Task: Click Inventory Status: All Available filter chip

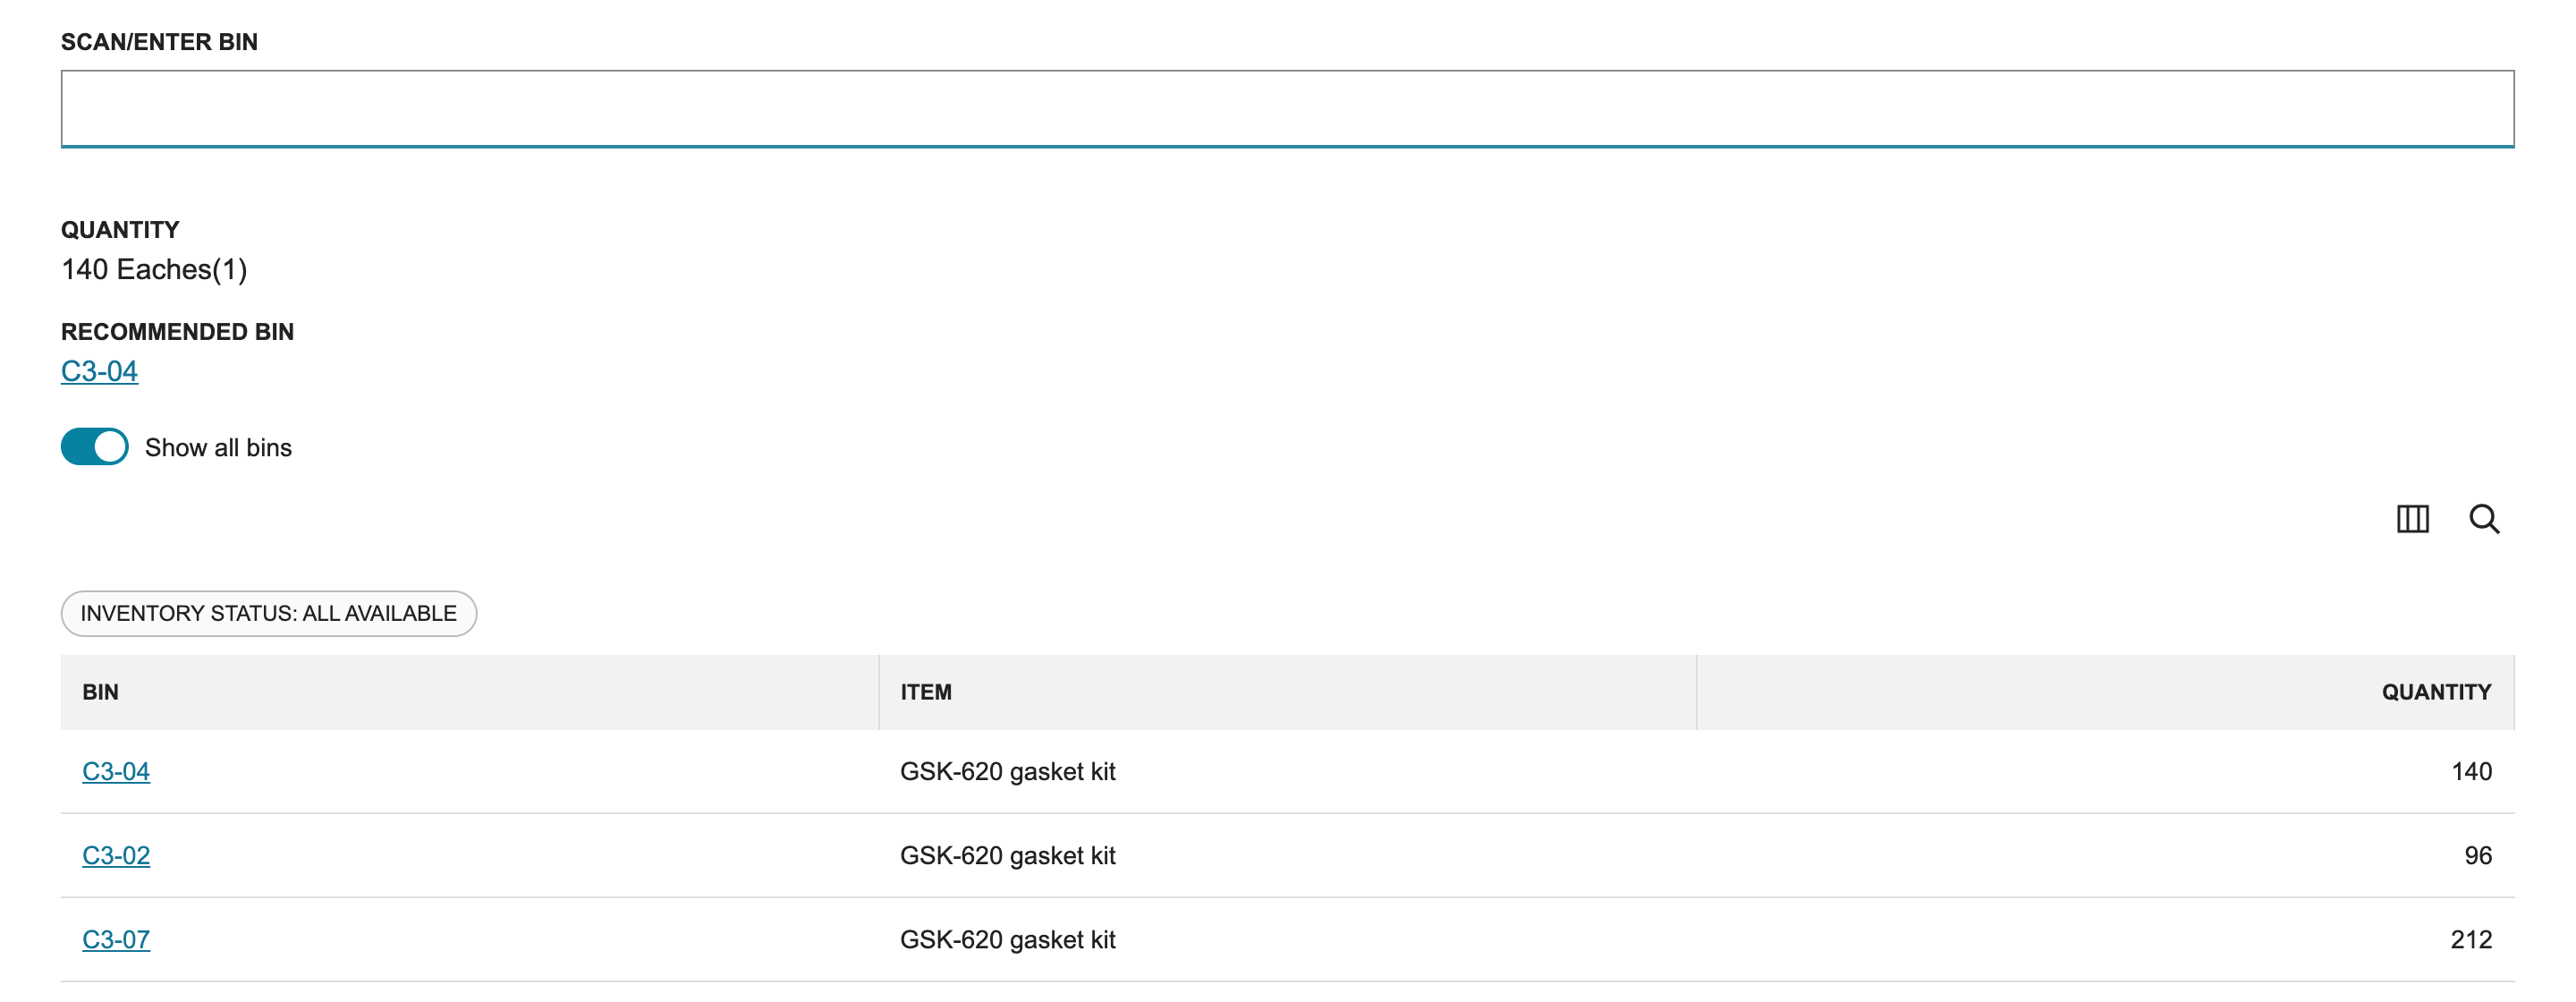Action: coord(269,613)
